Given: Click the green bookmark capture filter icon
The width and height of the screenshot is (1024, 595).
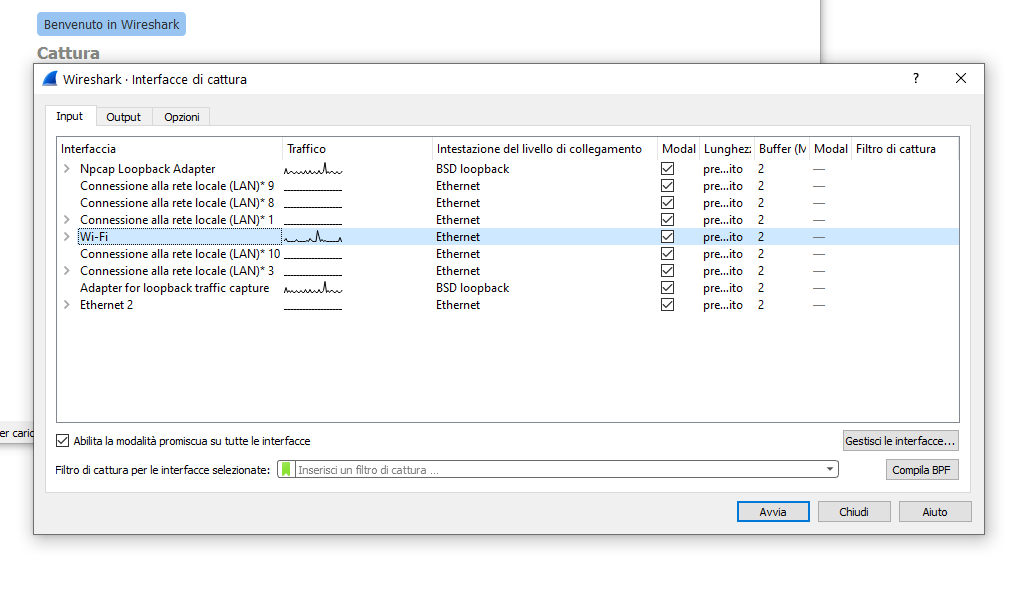Looking at the screenshot, I should click(x=286, y=470).
